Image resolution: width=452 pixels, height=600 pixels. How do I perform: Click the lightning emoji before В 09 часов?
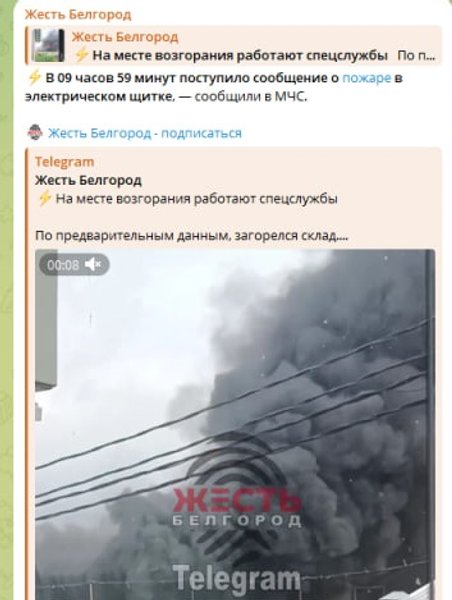point(34,78)
